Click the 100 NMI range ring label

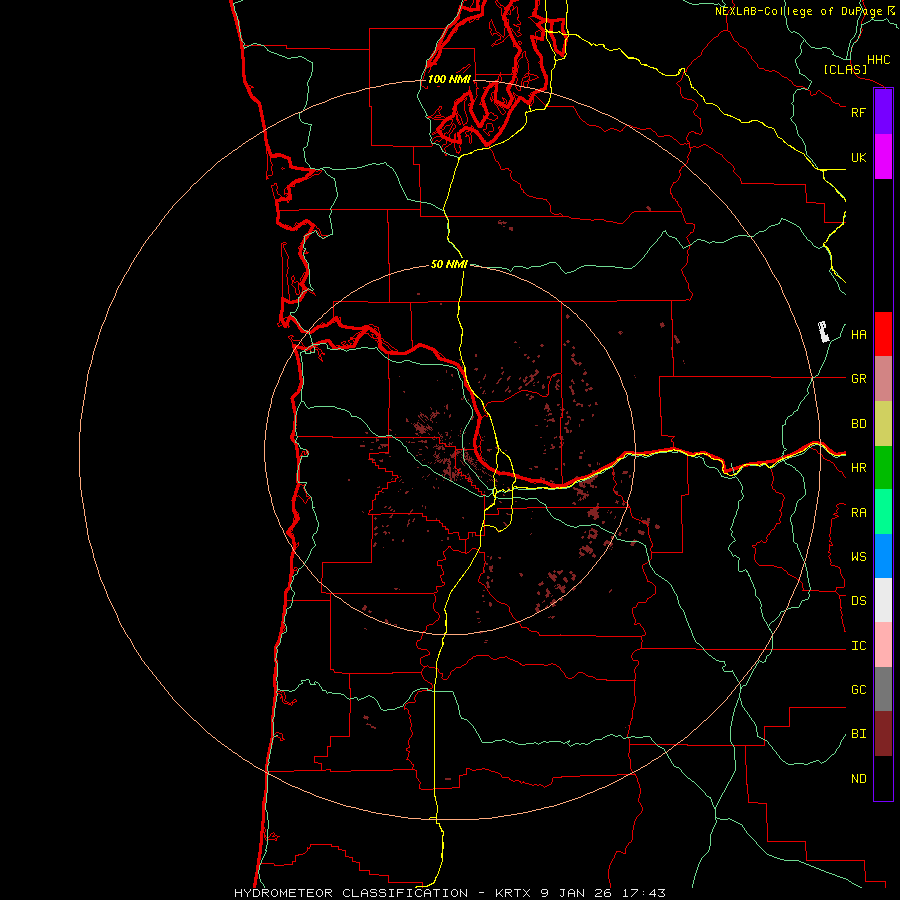click(x=449, y=79)
